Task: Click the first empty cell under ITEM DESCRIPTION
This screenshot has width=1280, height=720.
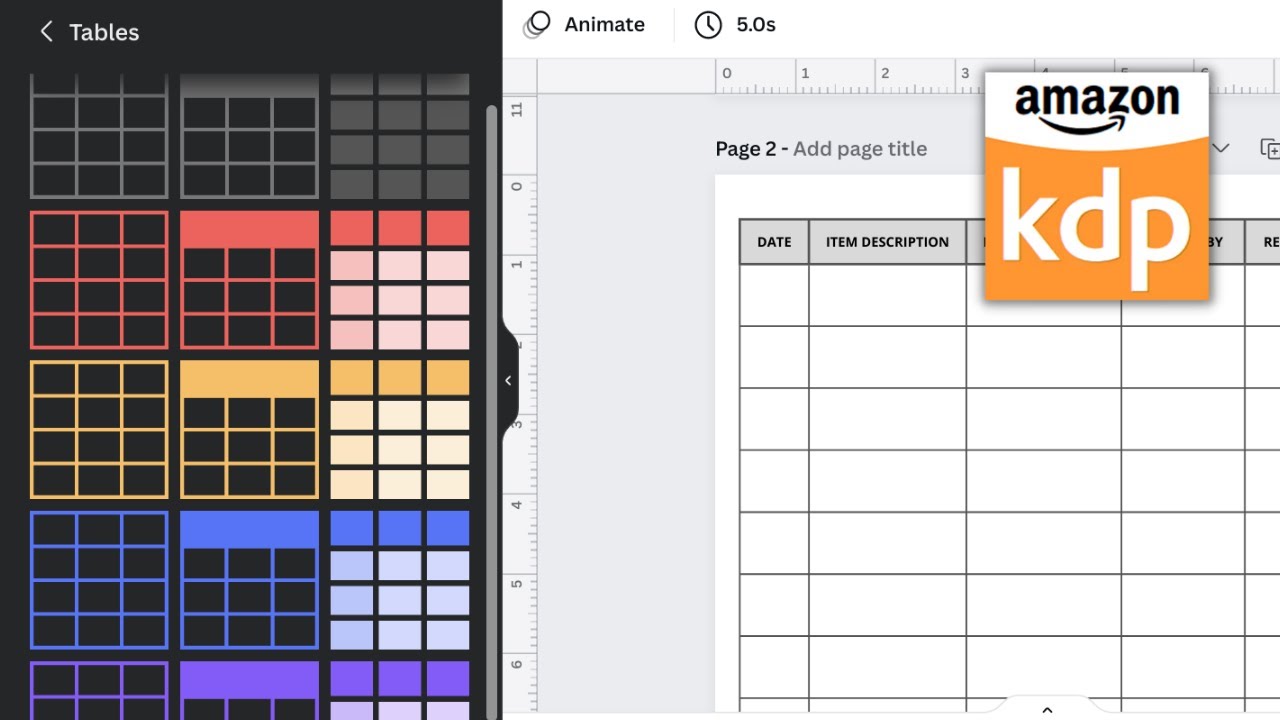Action: point(887,295)
